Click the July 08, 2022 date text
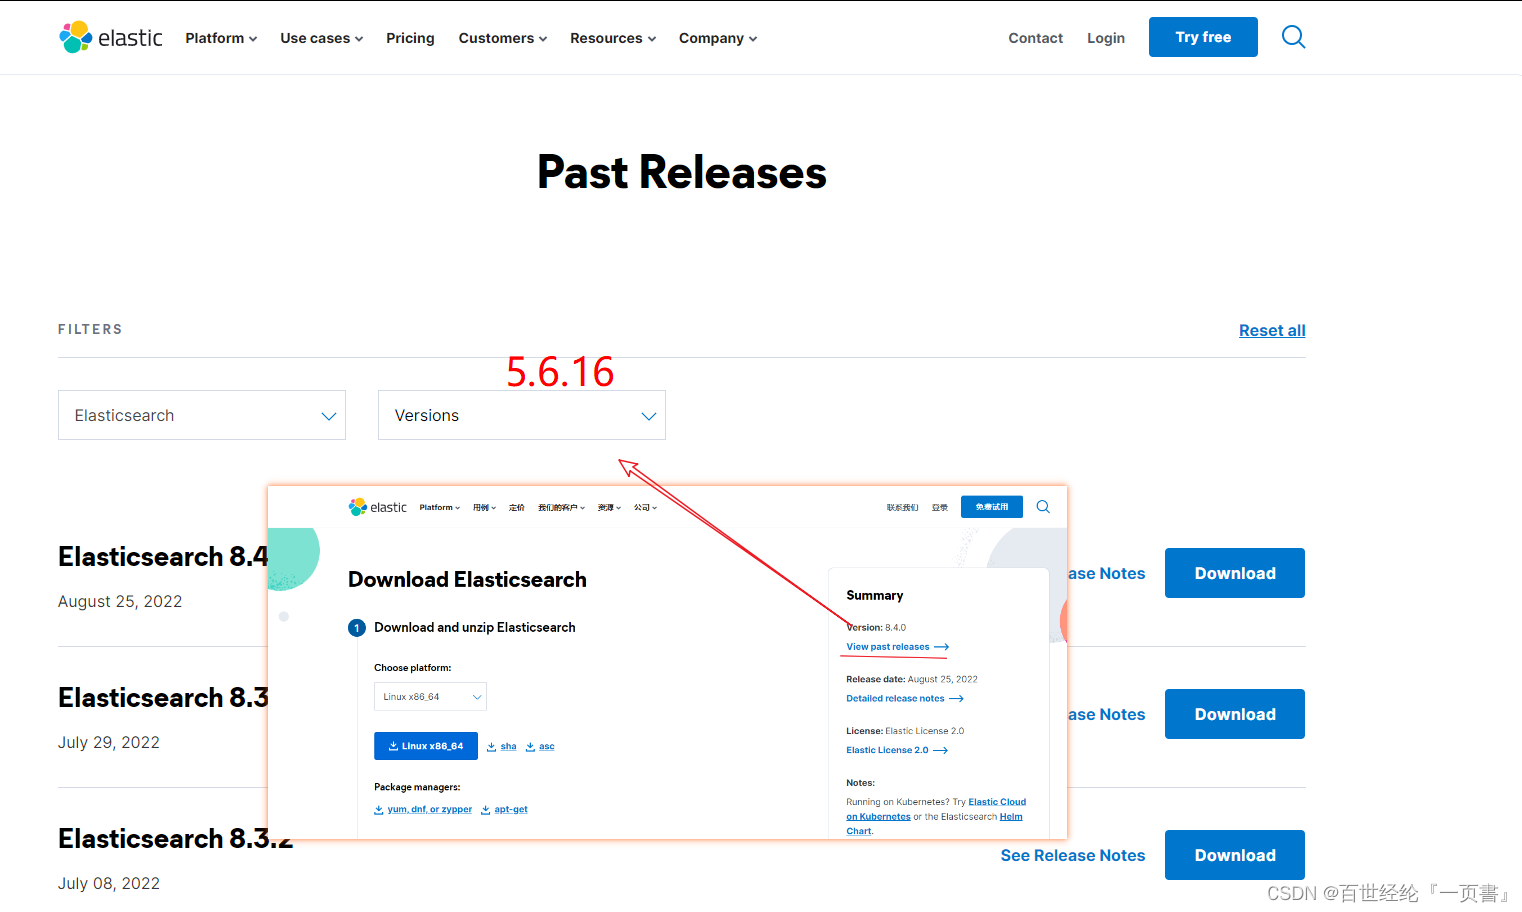This screenshot has width=1522, height=912. (109, 883)
